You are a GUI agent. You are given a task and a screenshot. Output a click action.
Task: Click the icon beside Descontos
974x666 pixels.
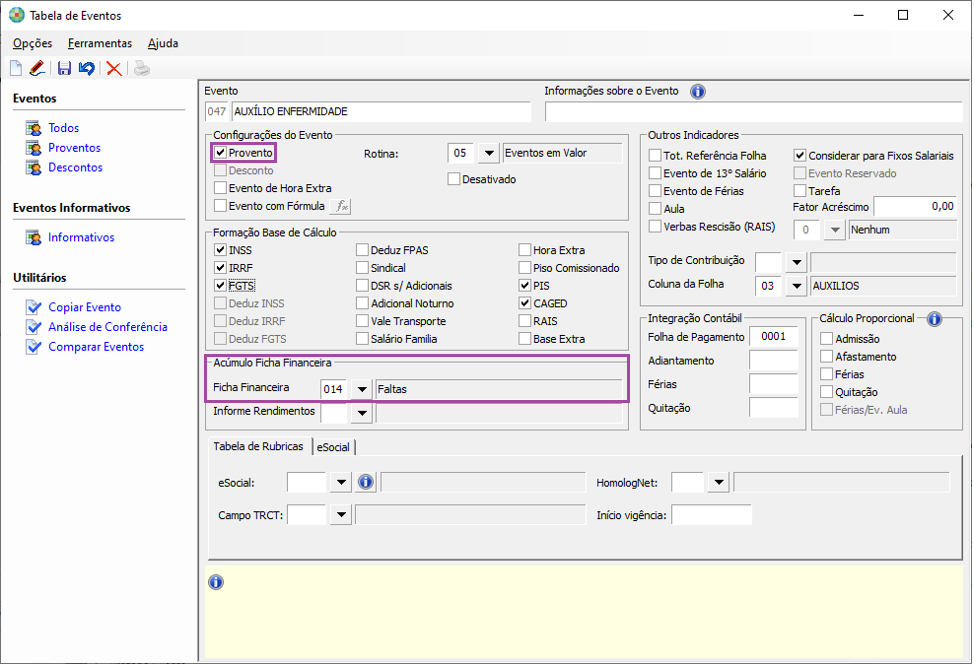[34, 168]
